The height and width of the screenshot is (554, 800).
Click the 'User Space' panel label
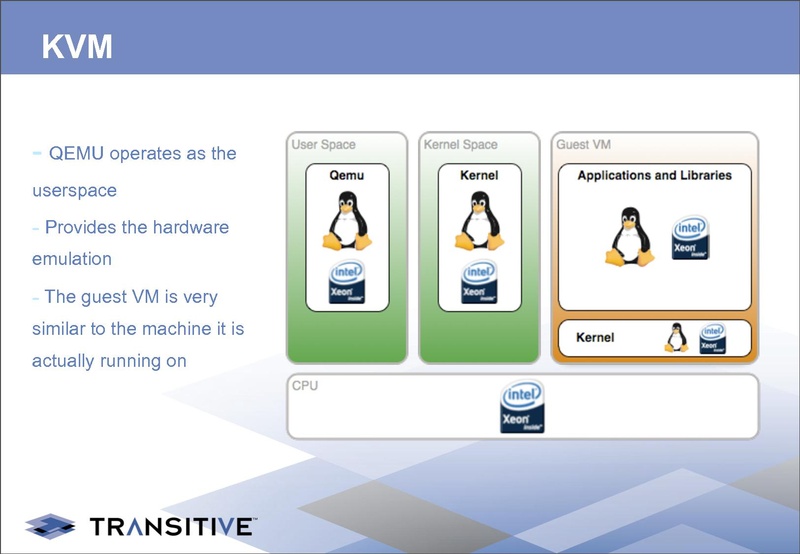pyautogui.click(x=323, y=145)
